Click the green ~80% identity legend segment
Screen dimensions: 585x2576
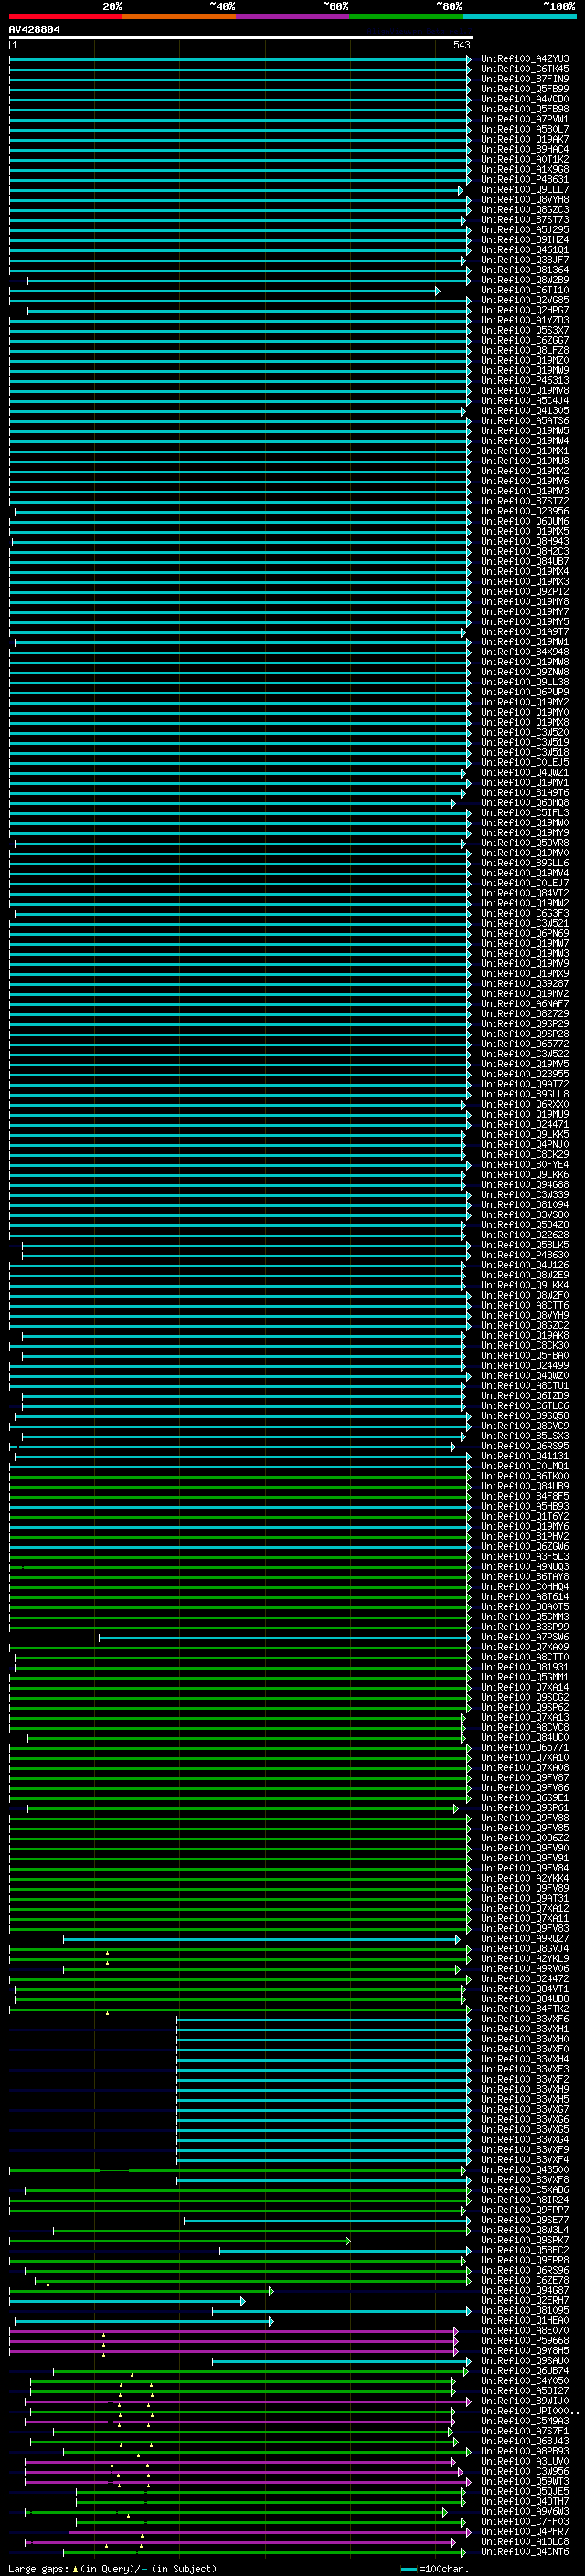click(x=406, y=16)
